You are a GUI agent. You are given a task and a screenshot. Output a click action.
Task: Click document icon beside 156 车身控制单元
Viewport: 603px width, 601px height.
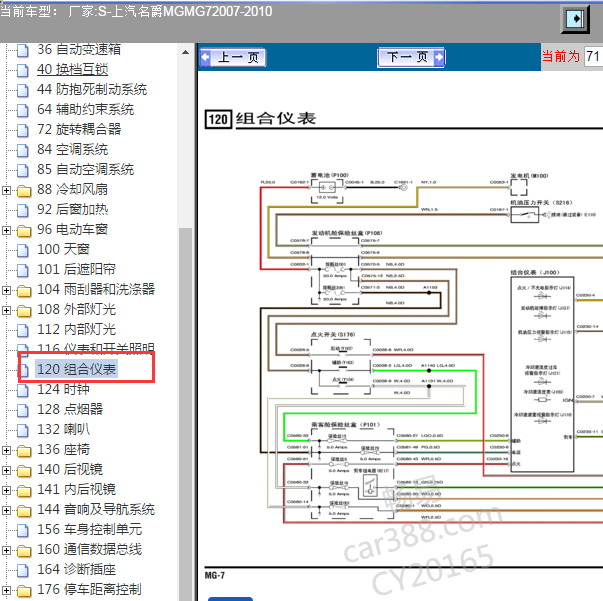(x=23, y=530)
